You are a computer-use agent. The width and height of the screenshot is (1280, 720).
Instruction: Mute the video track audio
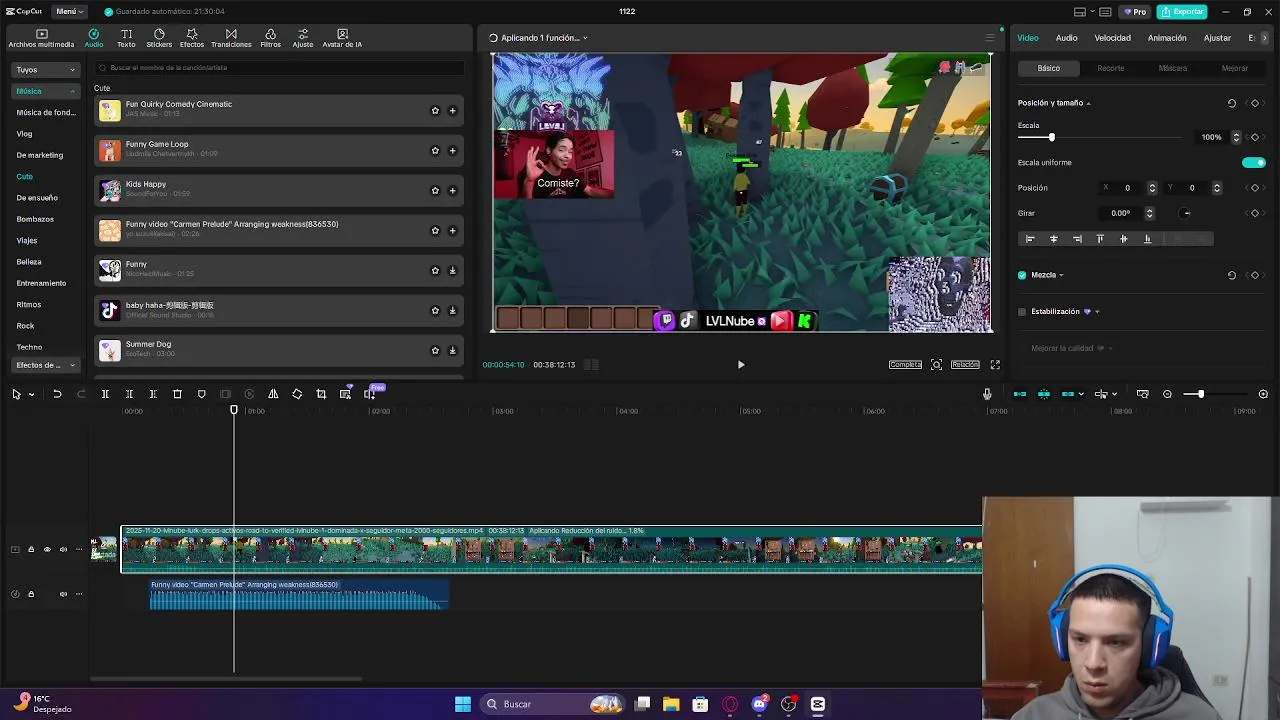point(63,550)
